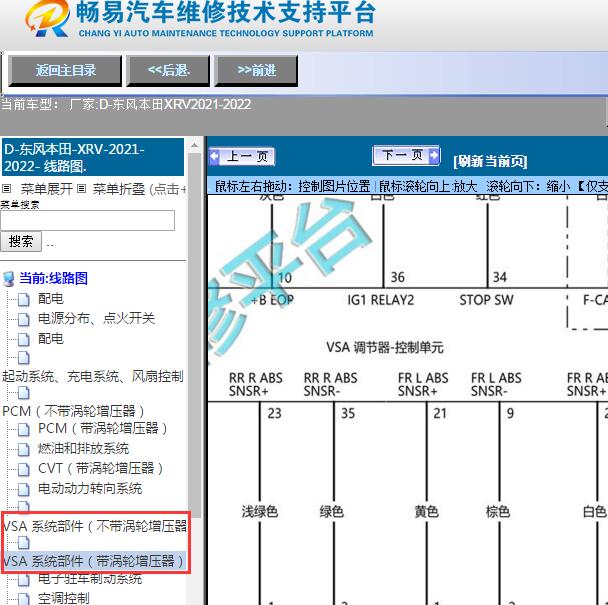Collapse all menus via 菜单折叠
Image resolution: width=608 pixels, height=605 pixels.
[x=119, y=189]
